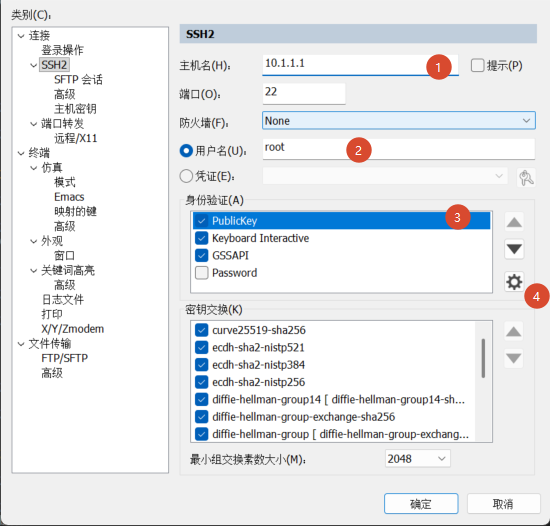Uncheck diffie-hellman-group [diffie-hellman-group-exchang... entry
This screenshot has height=526, width=550.
coord(201,434)
